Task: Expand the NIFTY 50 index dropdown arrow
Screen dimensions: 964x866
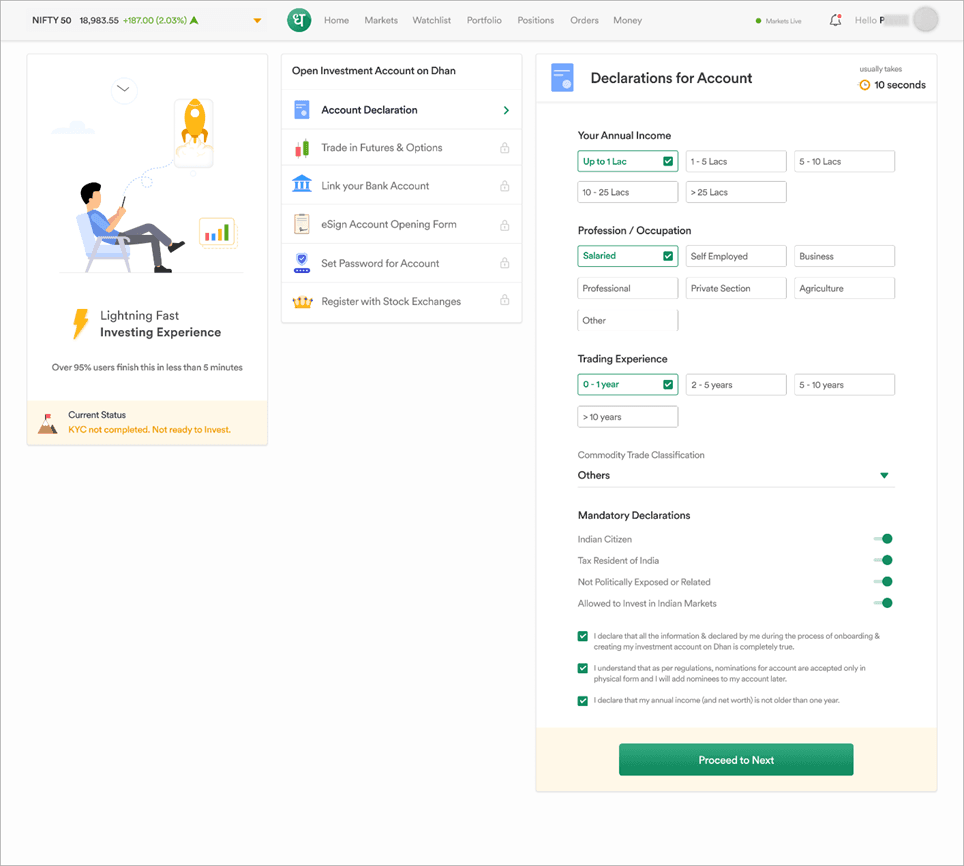Action: [x=257, y=21]
